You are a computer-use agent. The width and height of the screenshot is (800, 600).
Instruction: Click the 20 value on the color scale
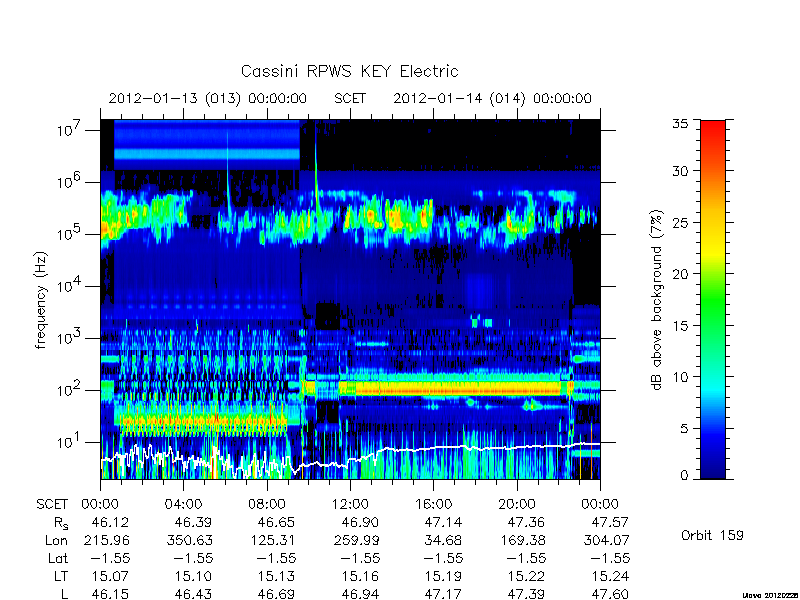[680, 274]
